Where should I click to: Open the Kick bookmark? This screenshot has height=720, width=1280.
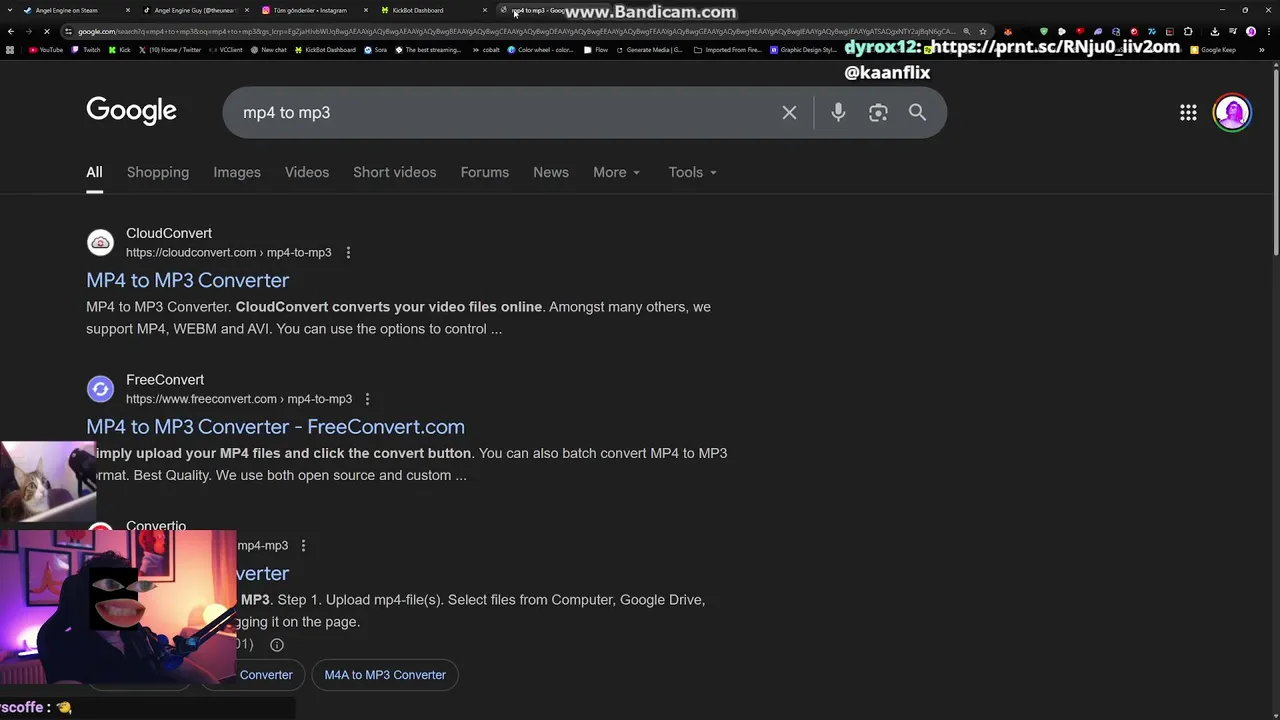[120, 50]
